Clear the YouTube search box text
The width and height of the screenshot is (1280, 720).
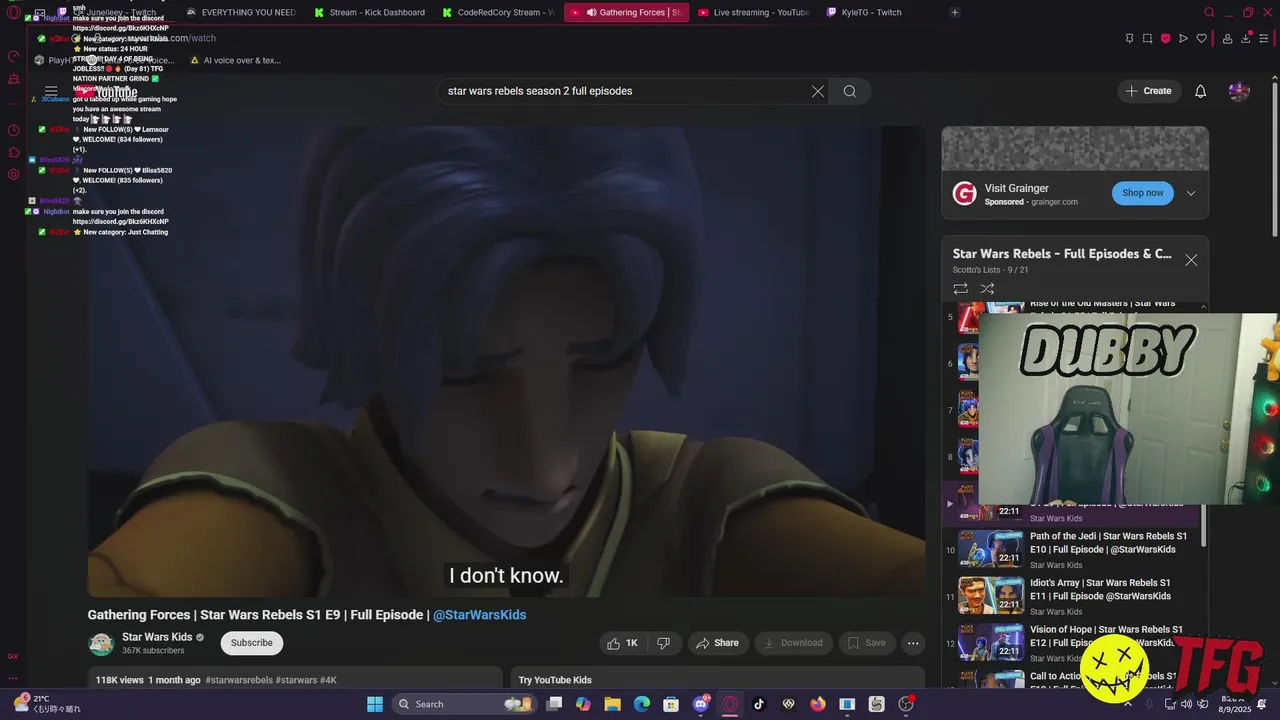(818, 91)
